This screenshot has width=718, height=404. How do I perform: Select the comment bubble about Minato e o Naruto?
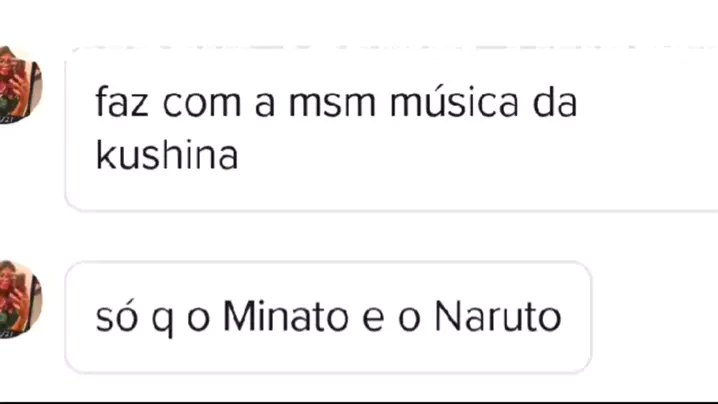coord(328,317)
